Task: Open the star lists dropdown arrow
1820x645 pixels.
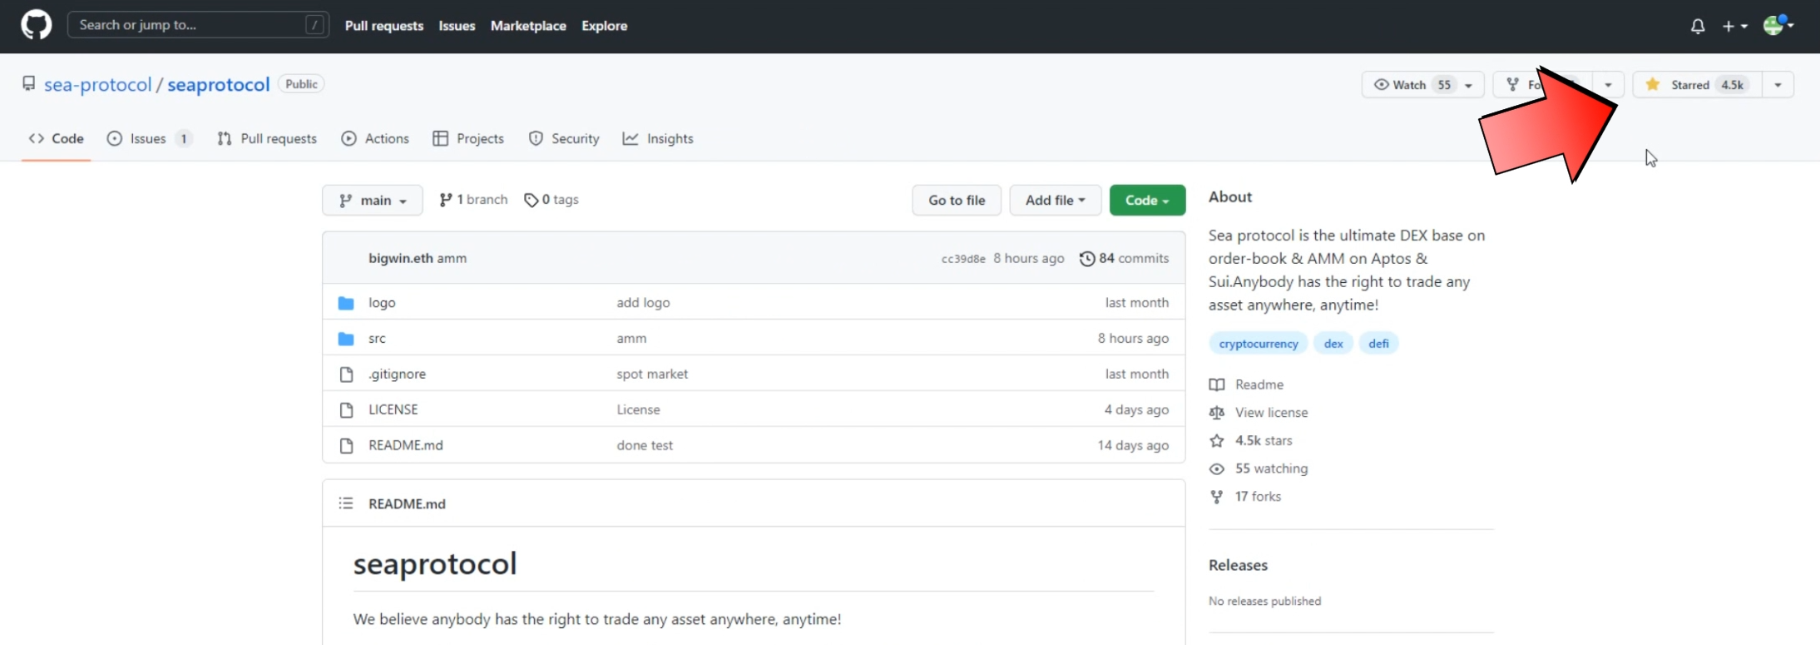Action: click(1777, 85)
